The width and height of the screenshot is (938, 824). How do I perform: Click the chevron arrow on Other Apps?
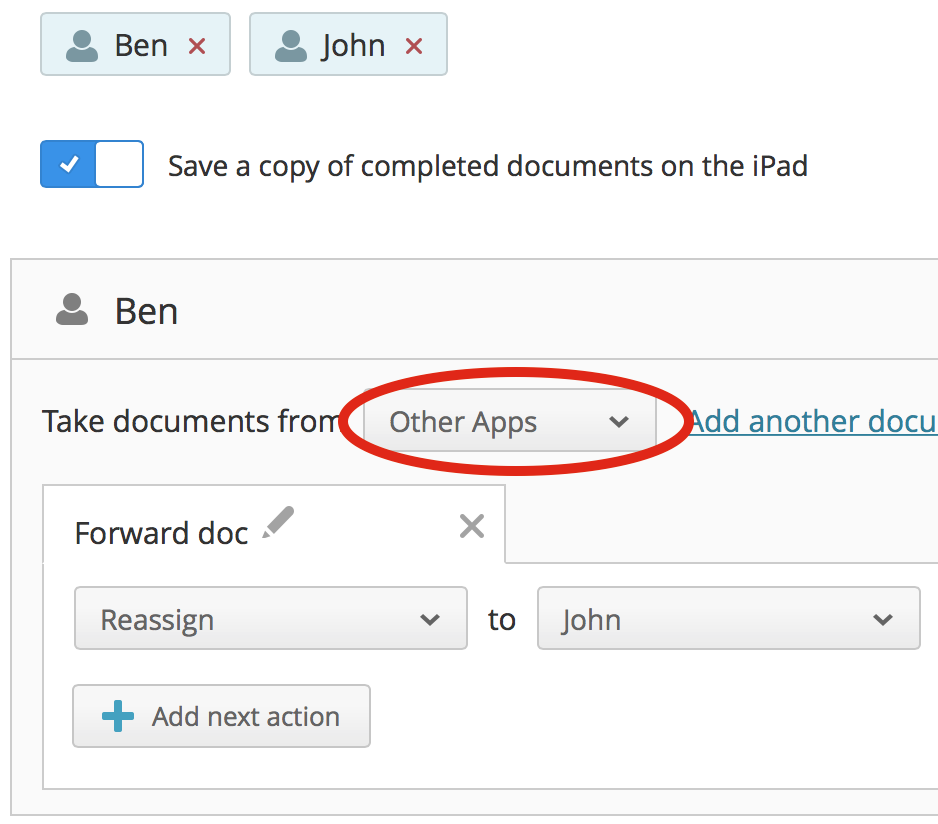tap(619, 422)
